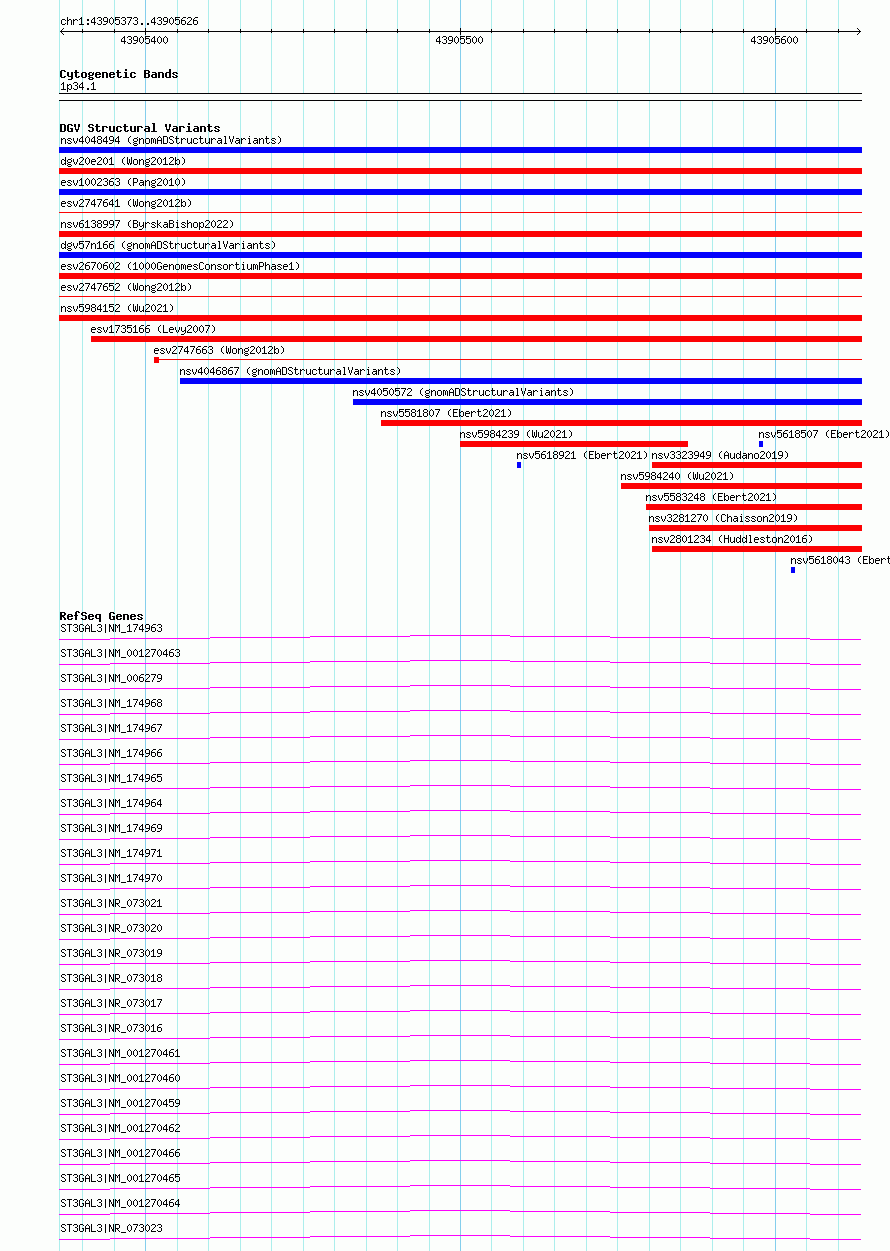Click ruler position label 43905400

tap(144, 40)
